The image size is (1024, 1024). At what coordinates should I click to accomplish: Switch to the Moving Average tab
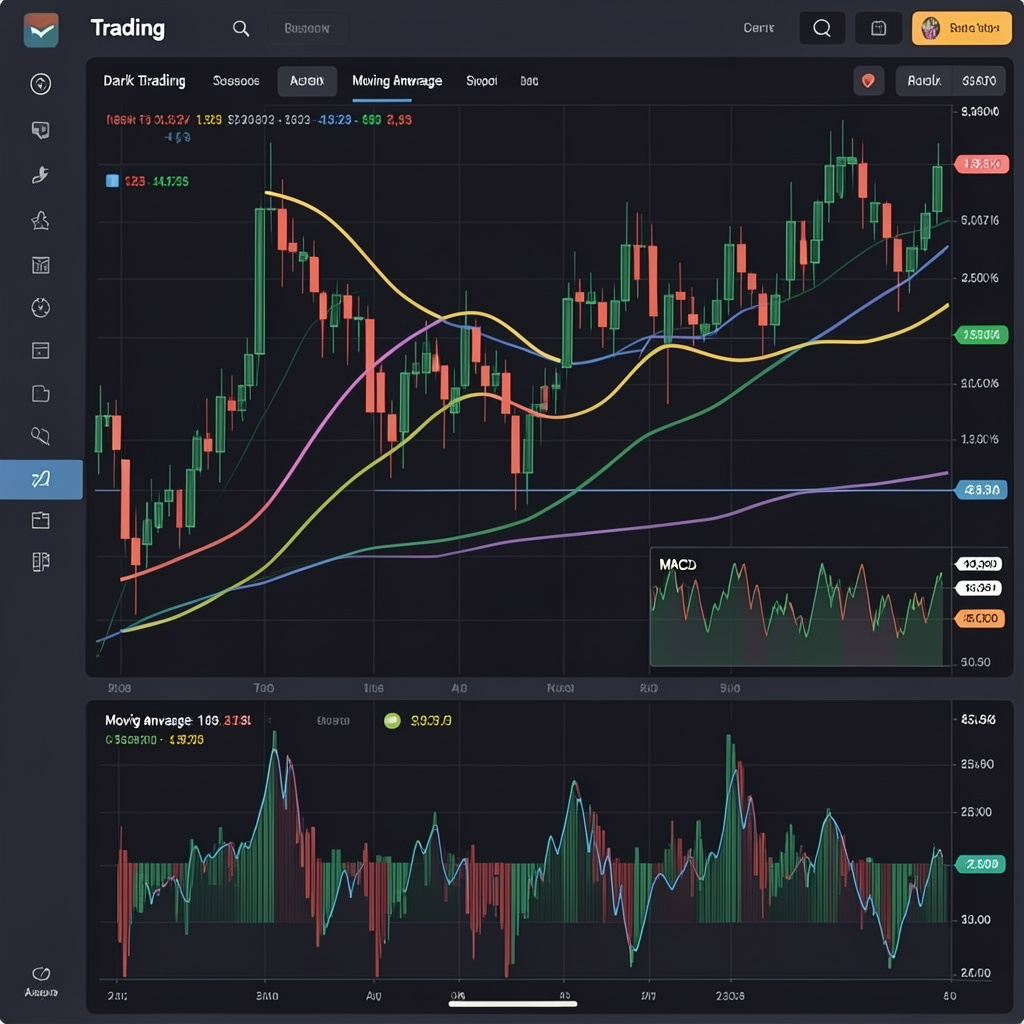point(396,80)
